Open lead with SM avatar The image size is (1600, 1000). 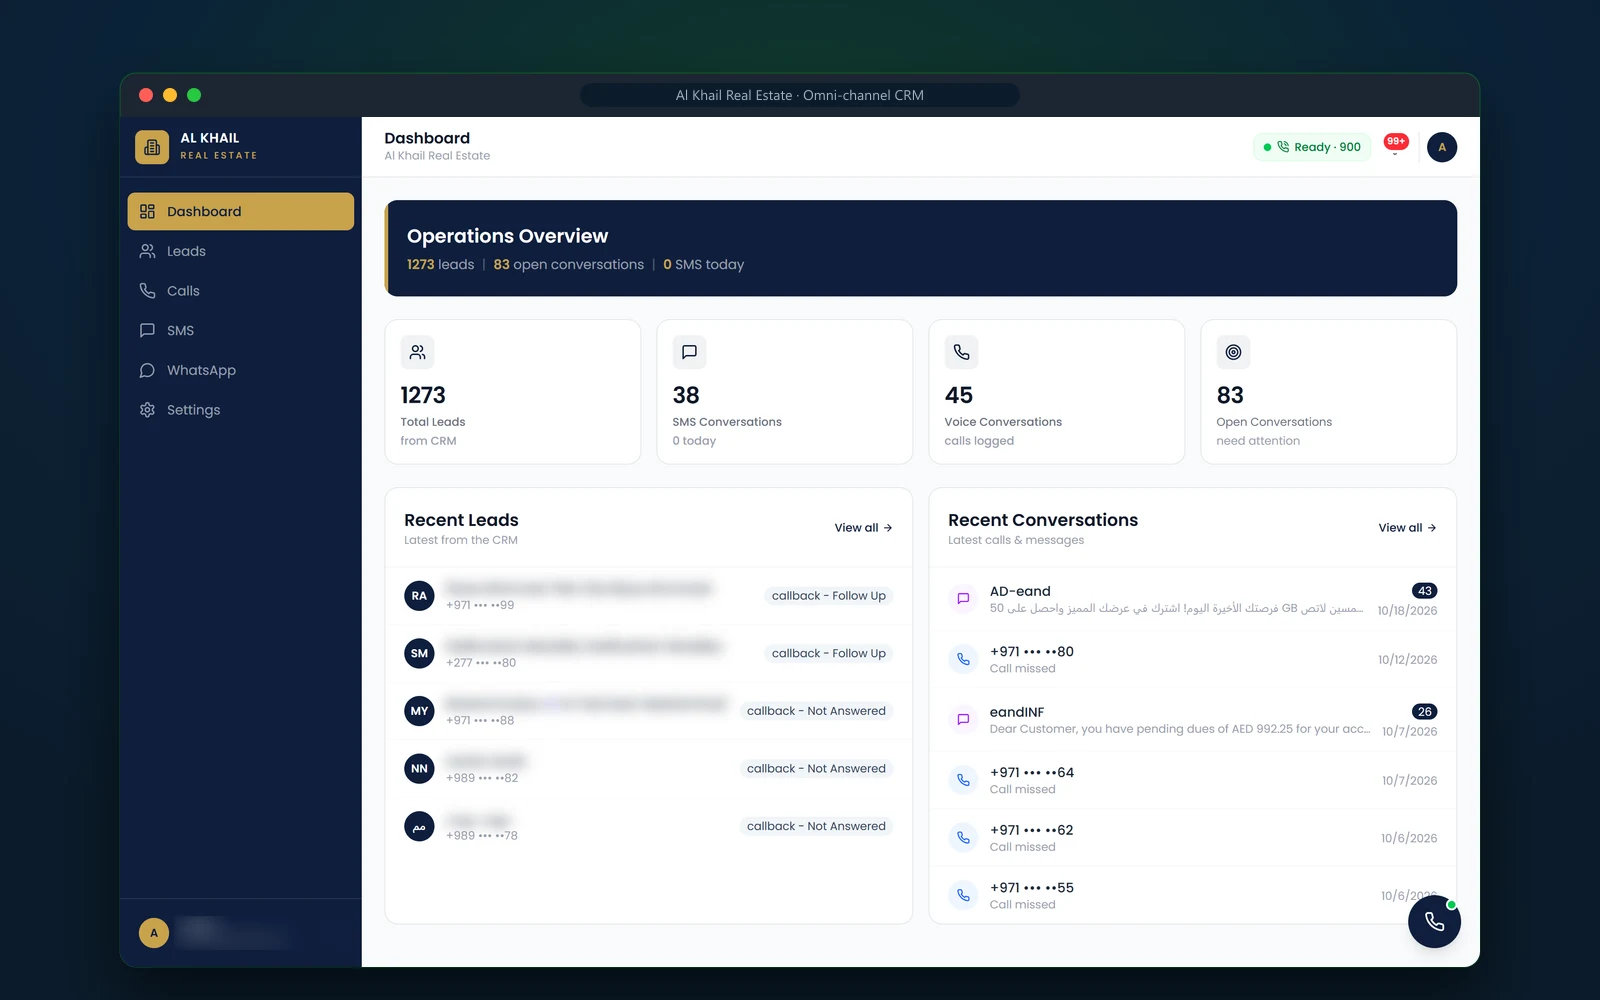click(648, 653)
